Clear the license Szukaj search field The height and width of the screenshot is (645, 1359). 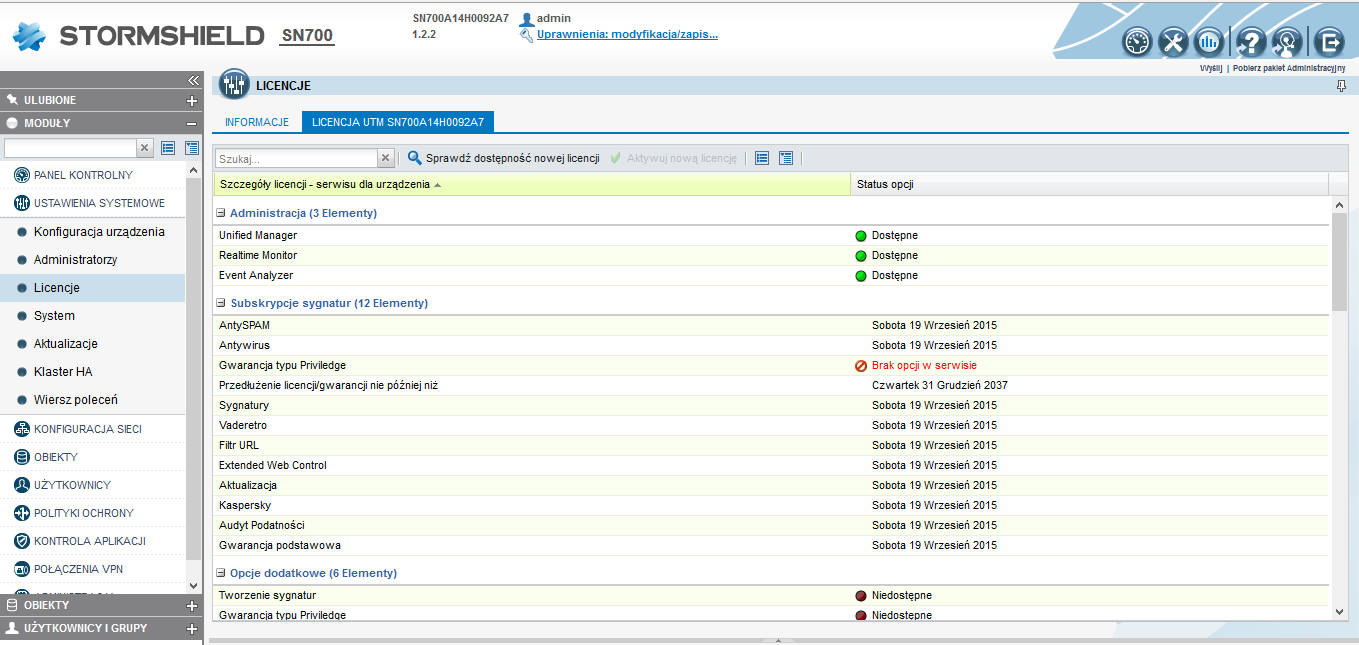[386, 158]
